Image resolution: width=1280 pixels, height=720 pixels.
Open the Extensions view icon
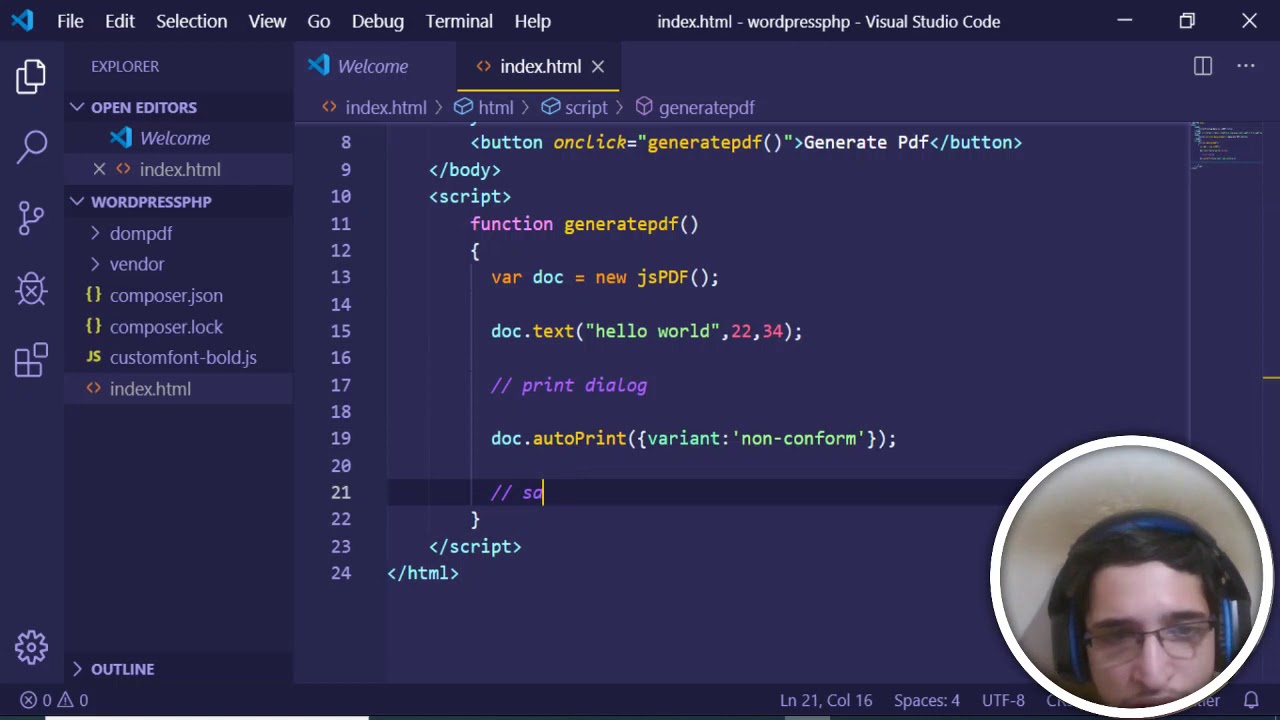[31, 360]
